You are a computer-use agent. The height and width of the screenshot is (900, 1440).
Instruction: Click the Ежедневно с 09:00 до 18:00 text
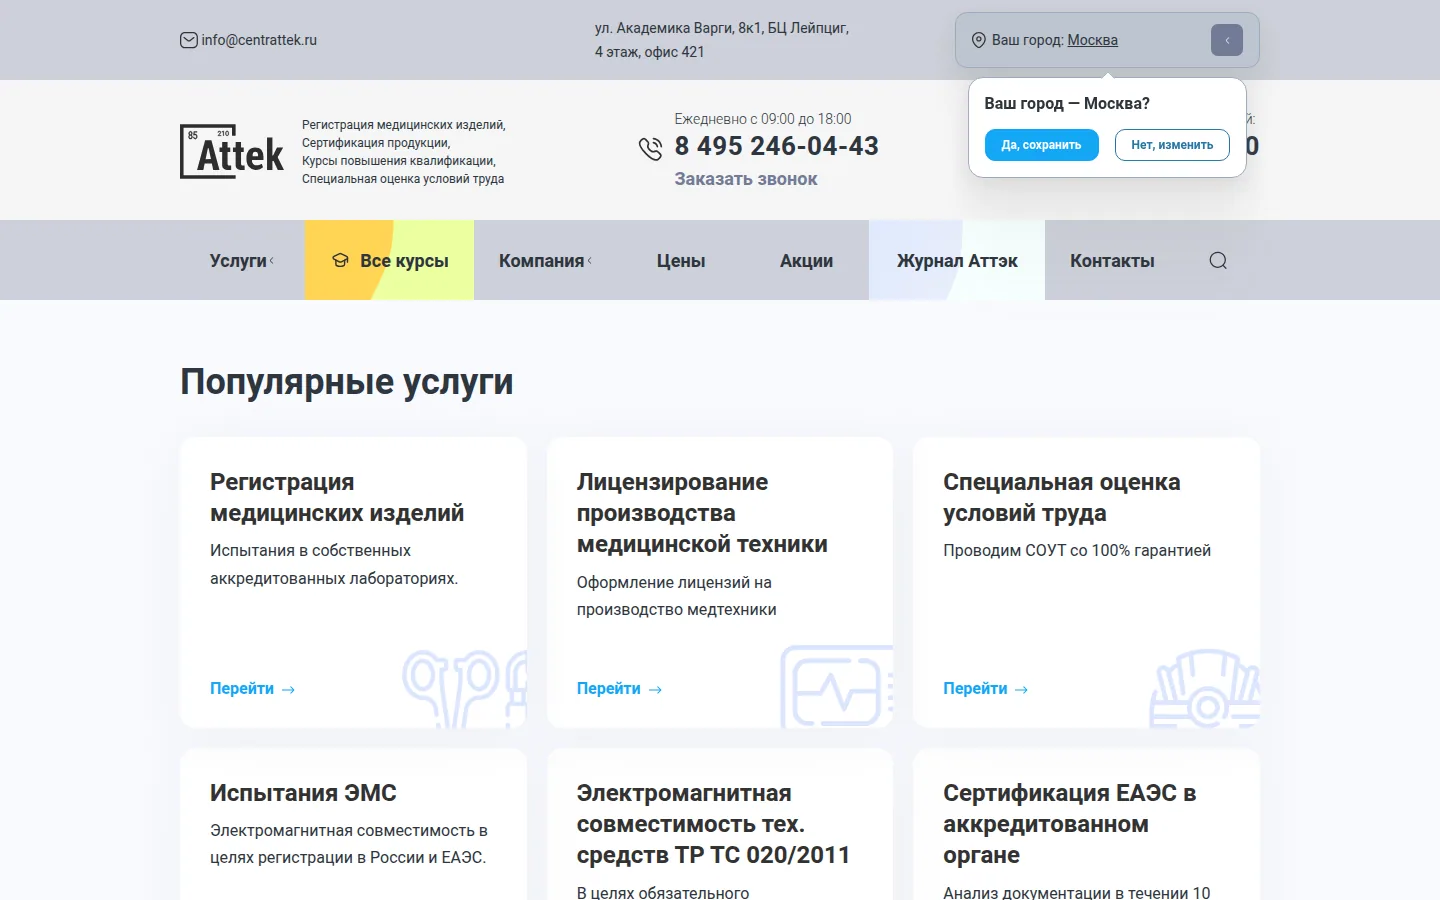[763, 119]
